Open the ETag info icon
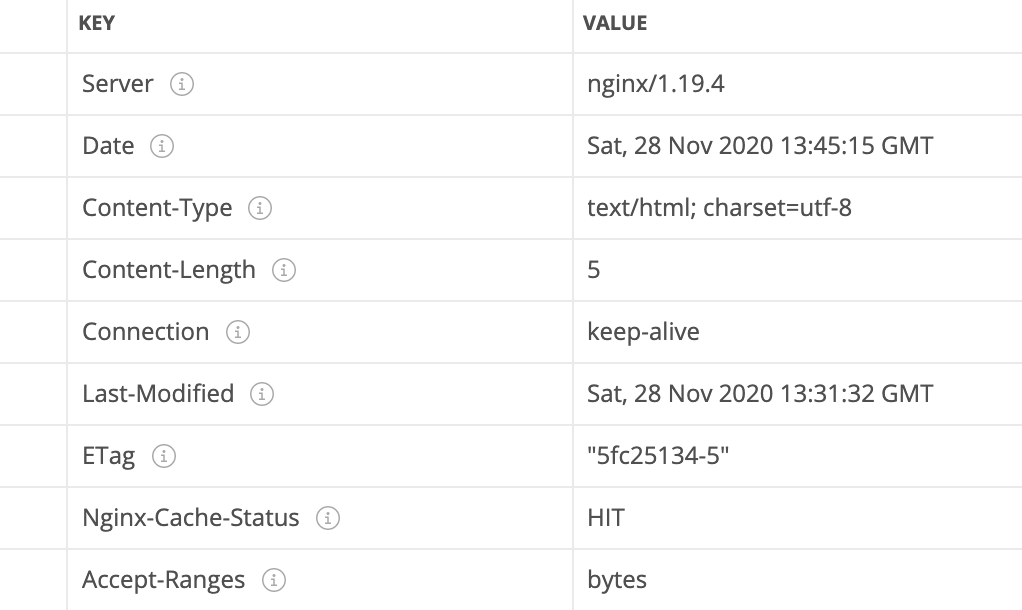Image resolution: width=1022 pixels, height=610 pixels. [x=164, y=456]
